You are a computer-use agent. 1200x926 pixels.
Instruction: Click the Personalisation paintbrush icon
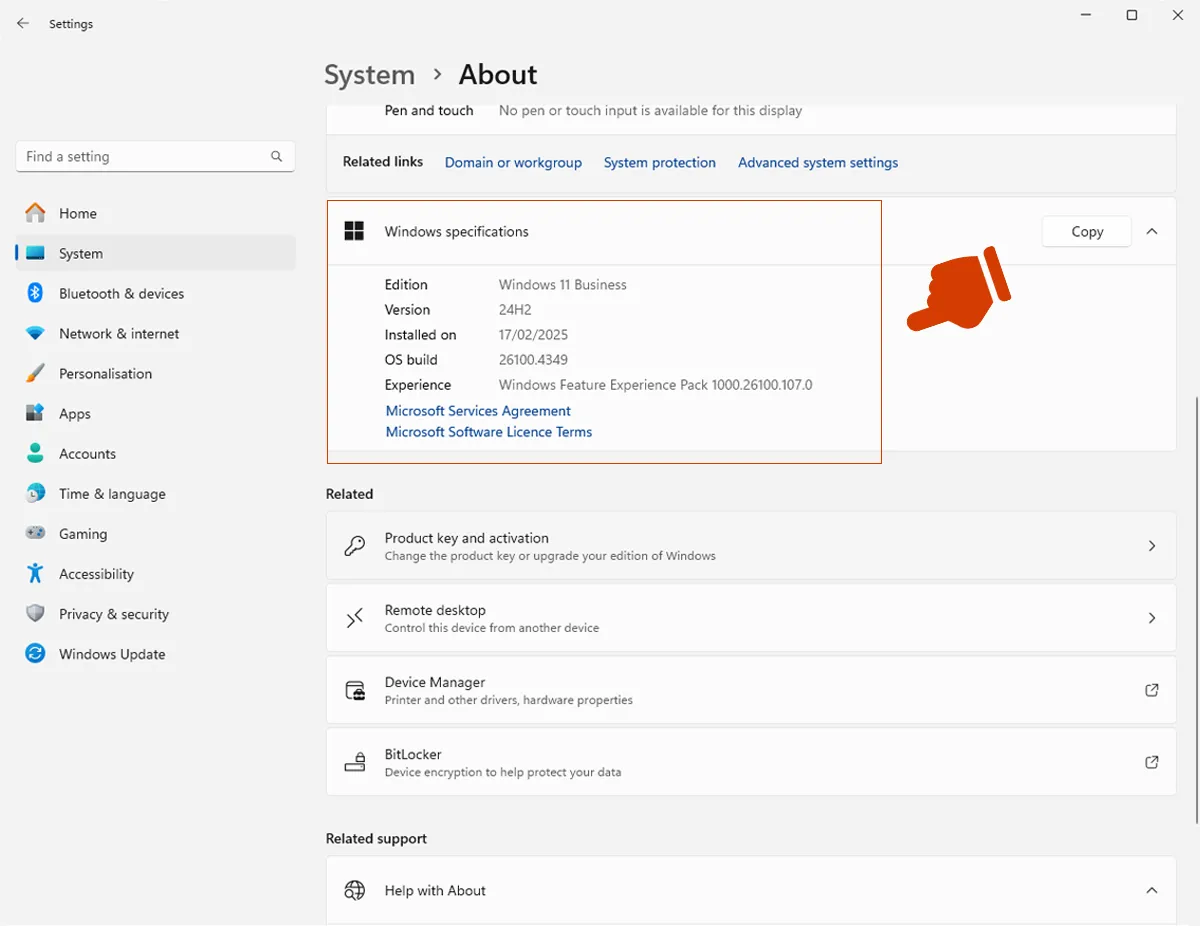[35, 373]
